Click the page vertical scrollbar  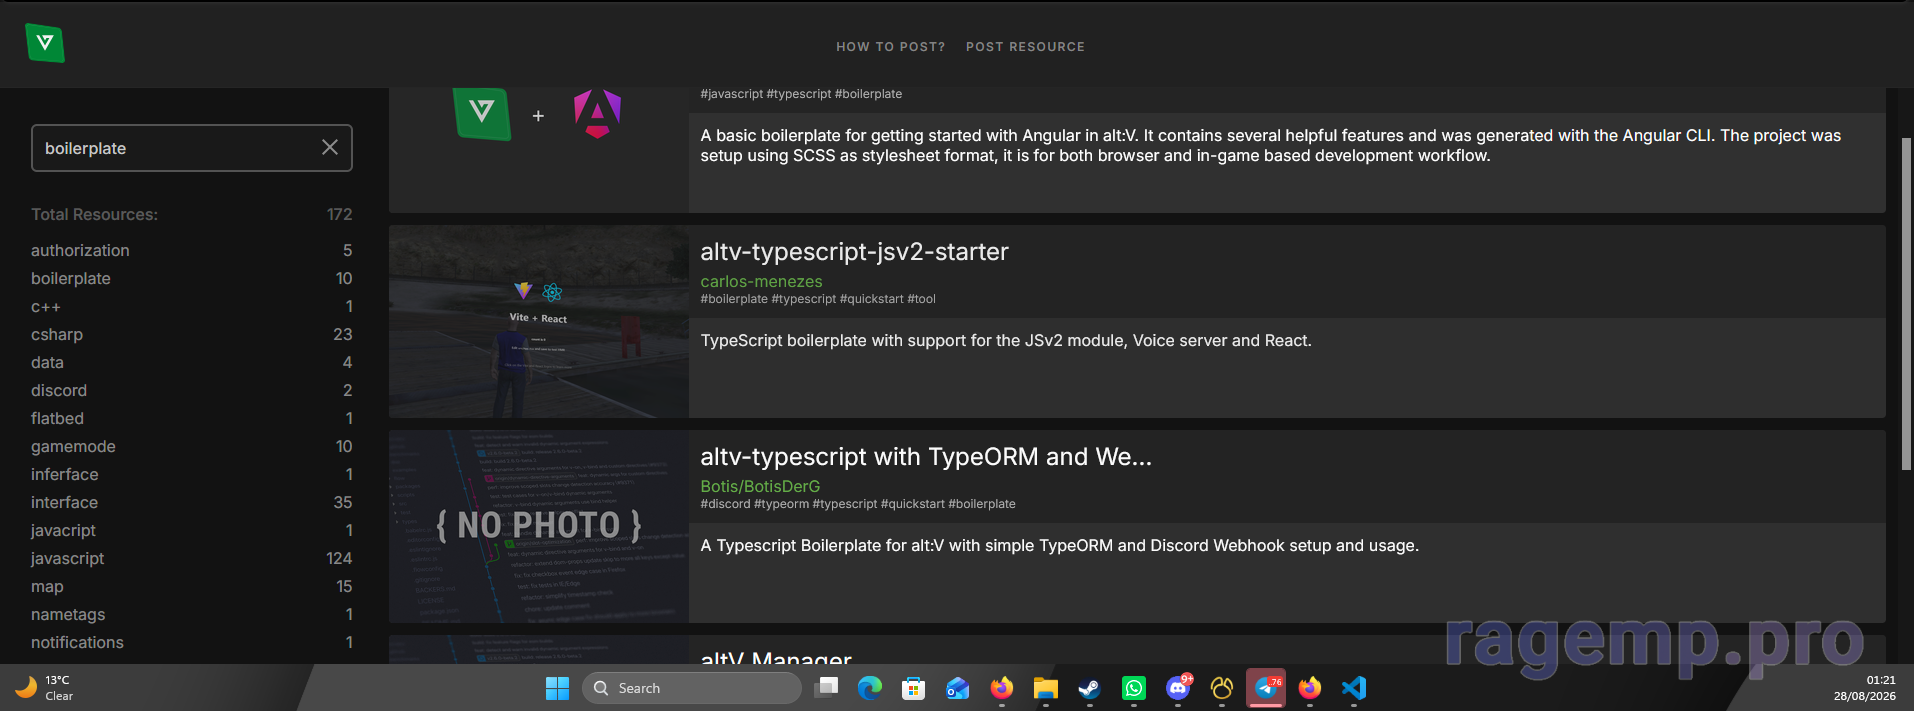coord(1906,304)
